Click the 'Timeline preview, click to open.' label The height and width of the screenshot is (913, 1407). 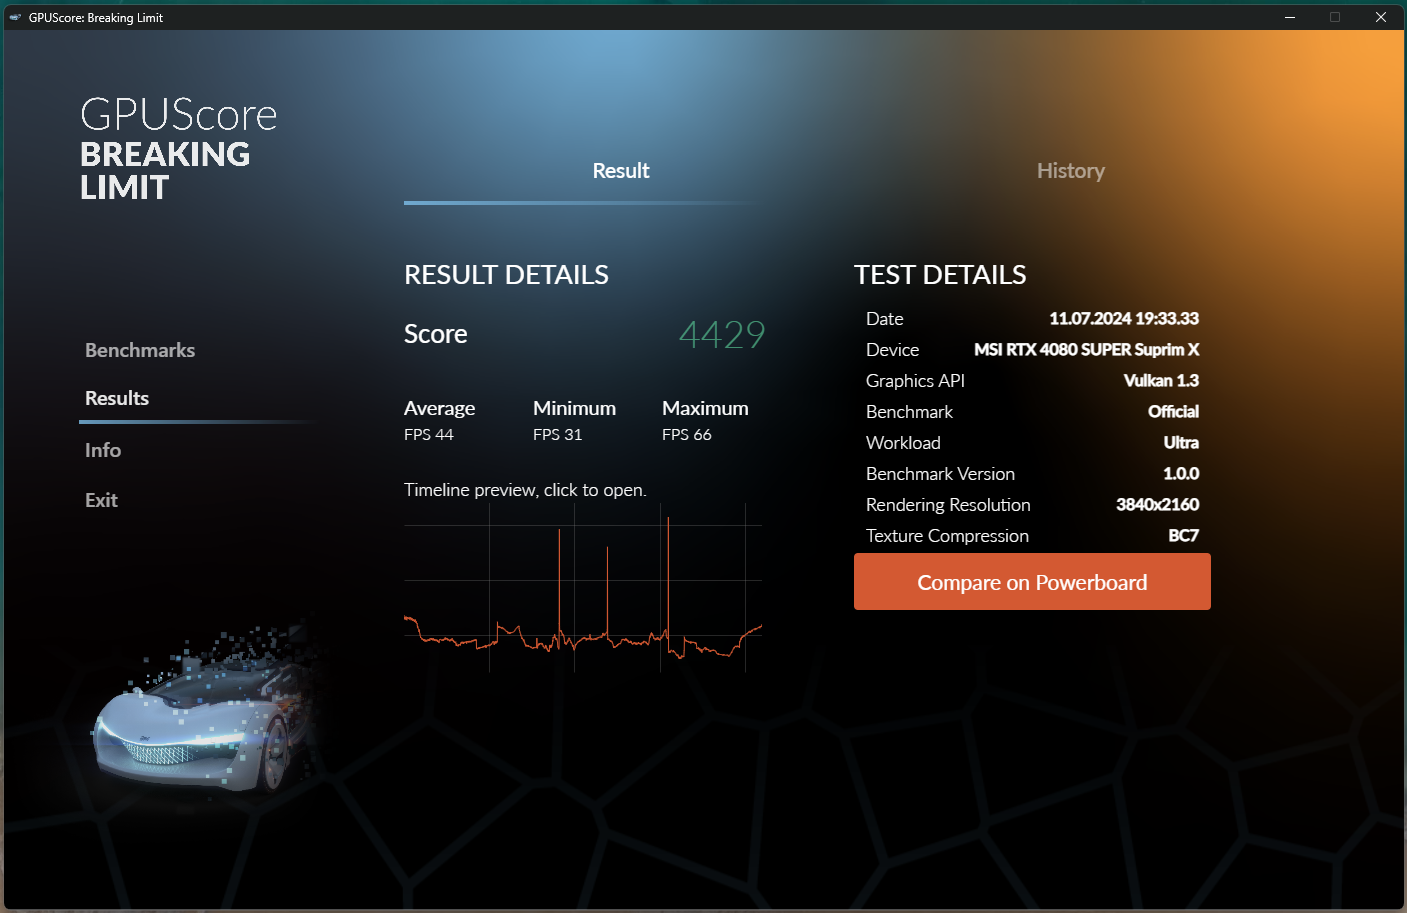tap(525, 490)
